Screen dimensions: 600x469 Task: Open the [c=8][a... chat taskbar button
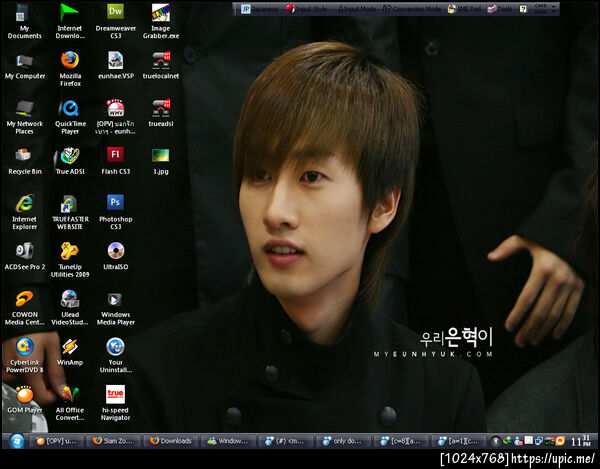[x=401, y=441]
